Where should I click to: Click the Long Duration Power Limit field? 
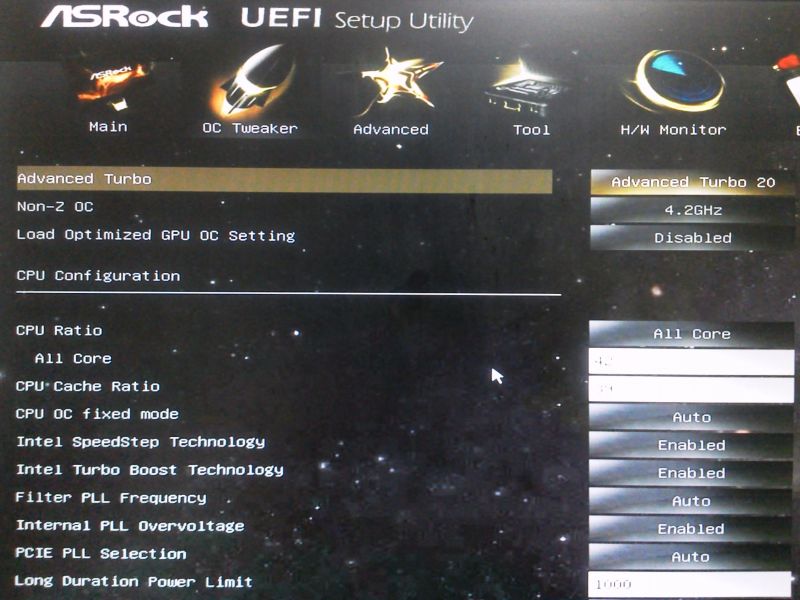(690, 584)
